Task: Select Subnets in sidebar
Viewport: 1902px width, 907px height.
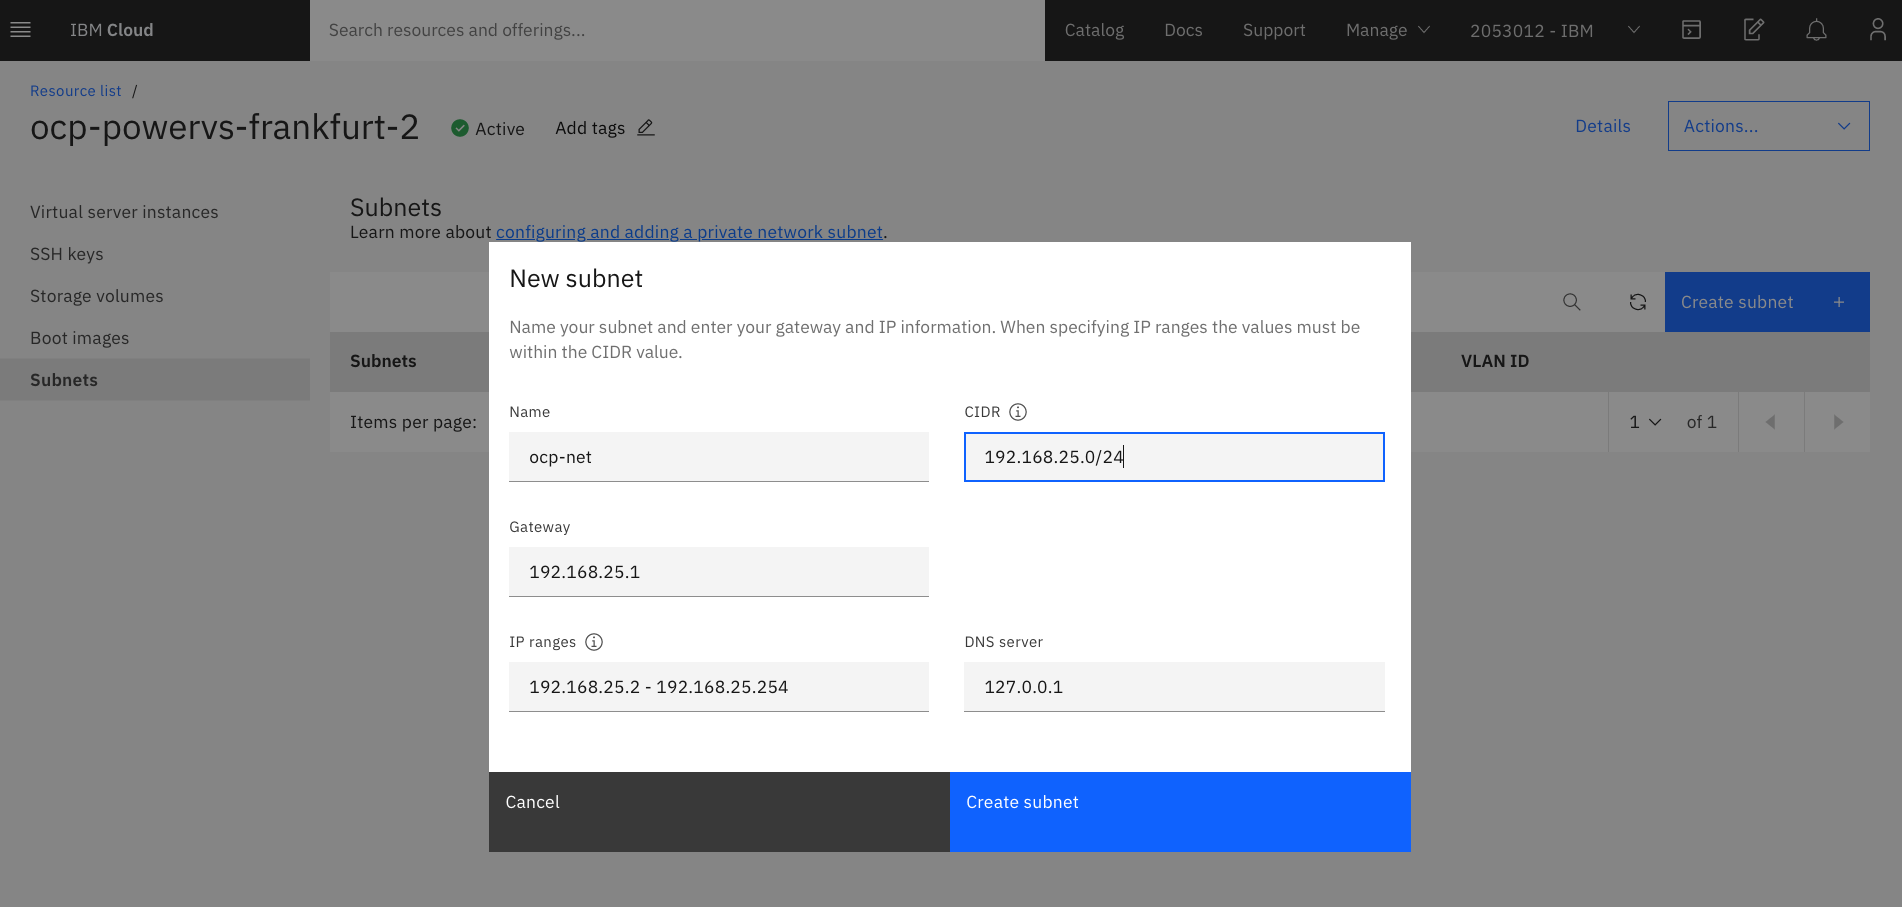Action: (155, 380)
